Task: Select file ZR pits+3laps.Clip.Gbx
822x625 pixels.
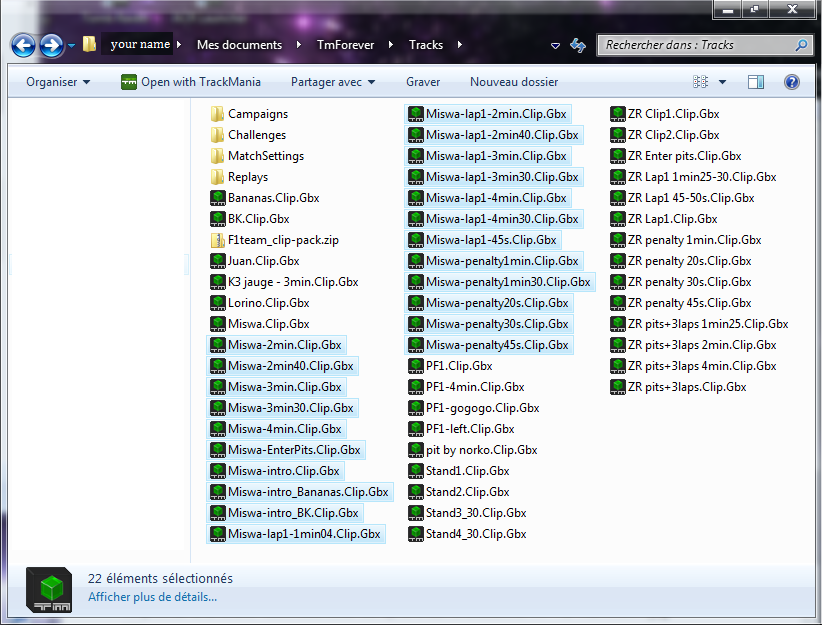Action: (x=679, y=386)
